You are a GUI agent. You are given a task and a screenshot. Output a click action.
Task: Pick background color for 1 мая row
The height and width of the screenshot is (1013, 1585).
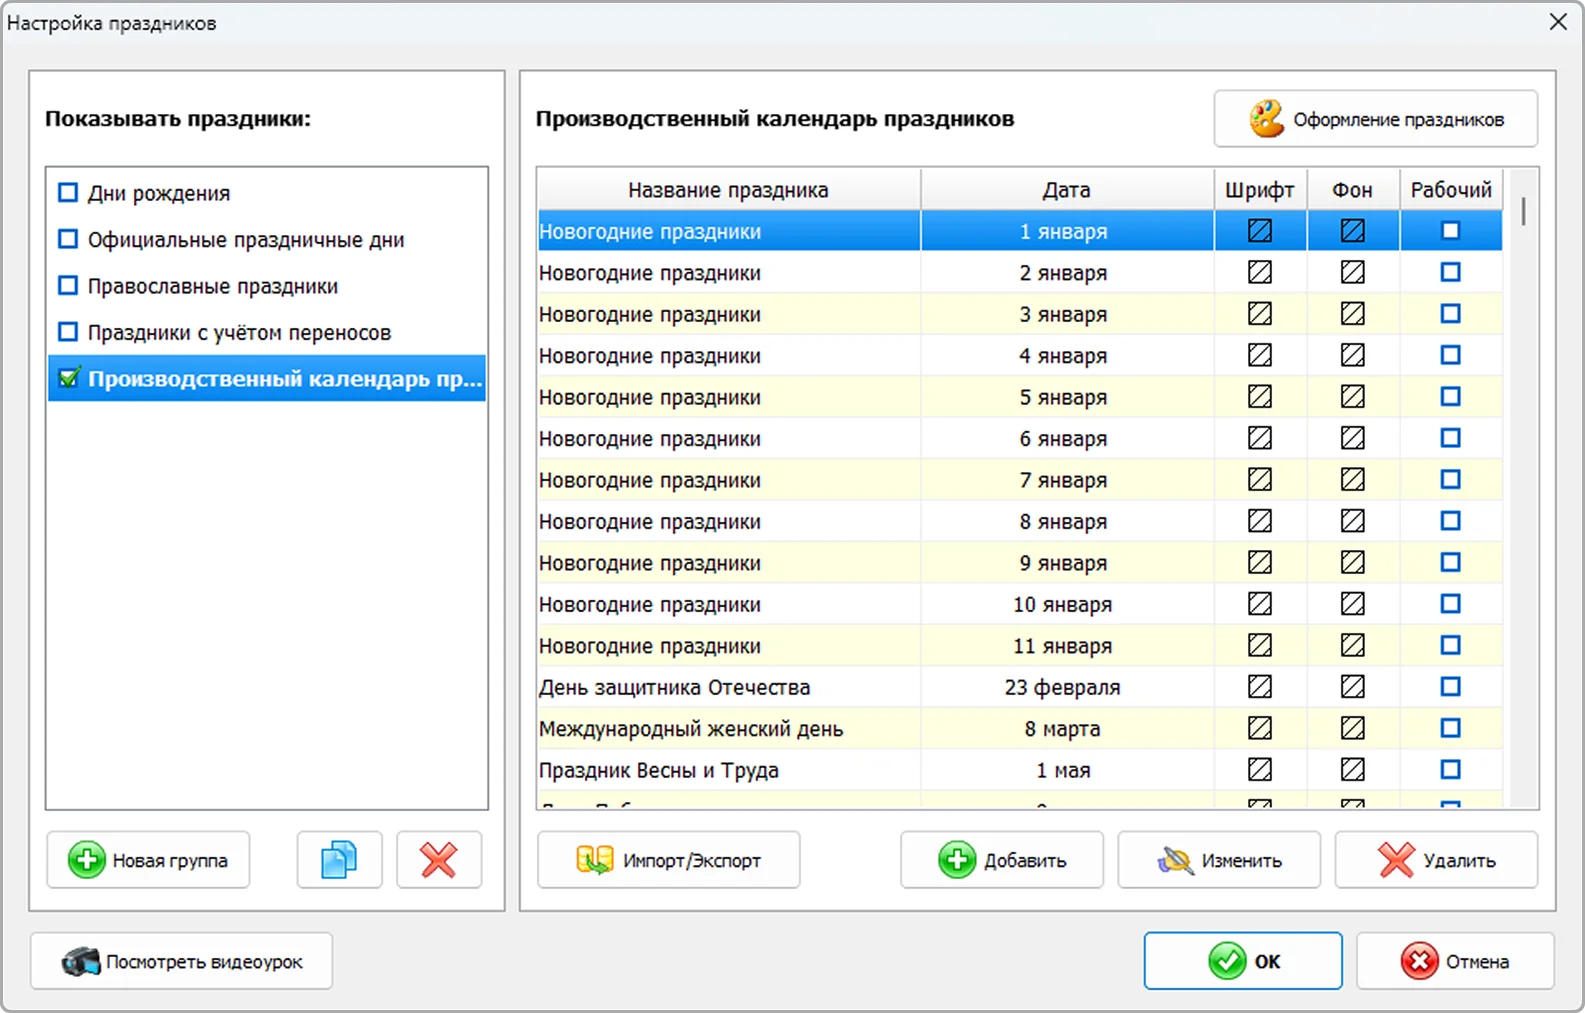pyautogui.click(x=1352, y=770)
